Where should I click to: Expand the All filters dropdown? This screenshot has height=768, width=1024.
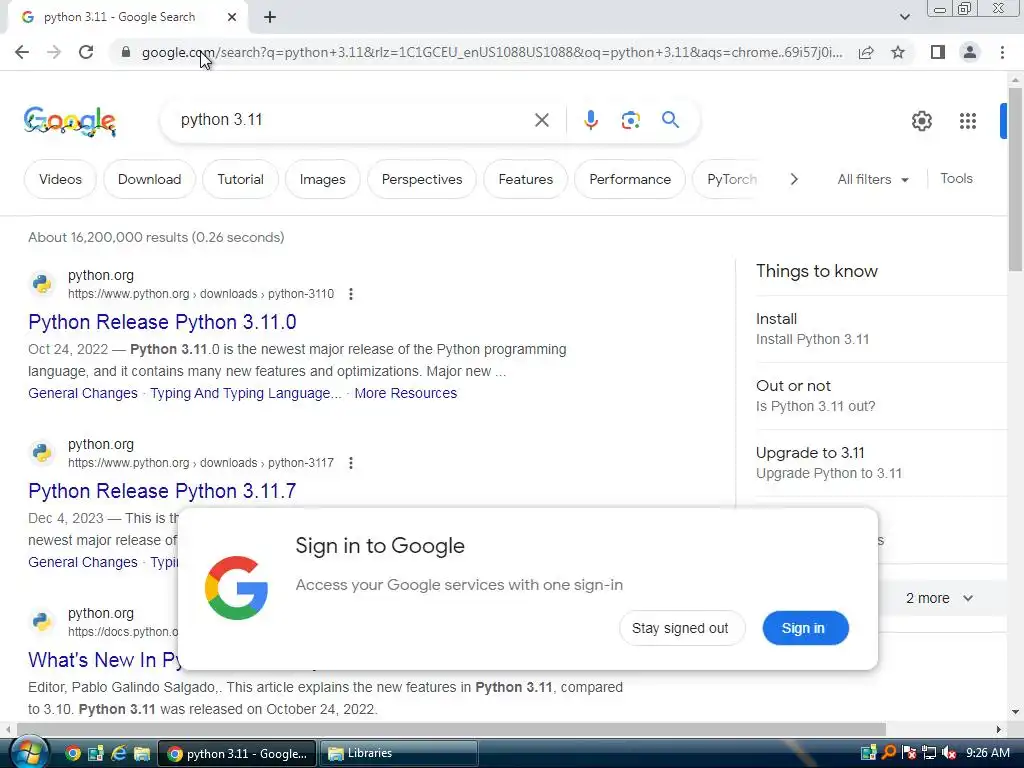(872, 179)
